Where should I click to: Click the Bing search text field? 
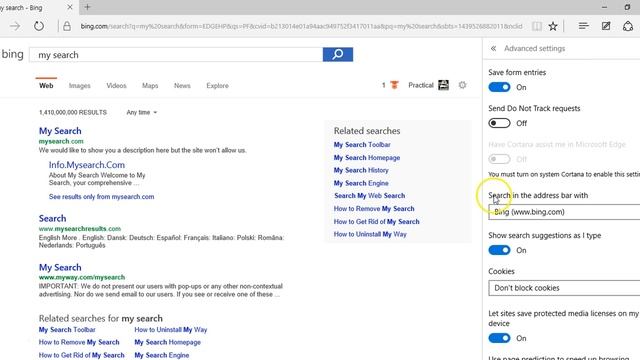coord(176,55)
